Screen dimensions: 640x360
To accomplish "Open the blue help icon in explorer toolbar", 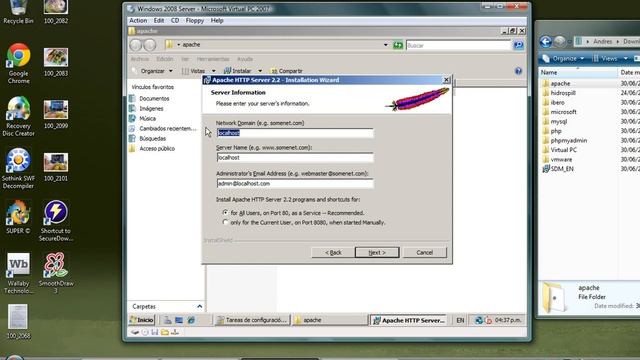I will click(518, 71).
